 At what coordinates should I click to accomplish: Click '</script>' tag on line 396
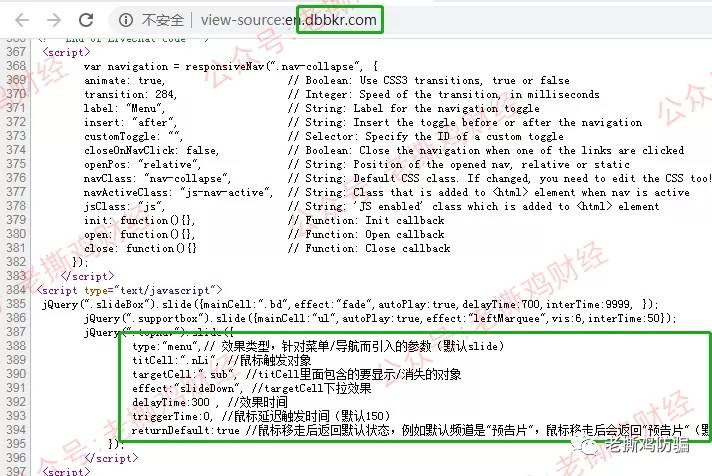coord(111,458)
